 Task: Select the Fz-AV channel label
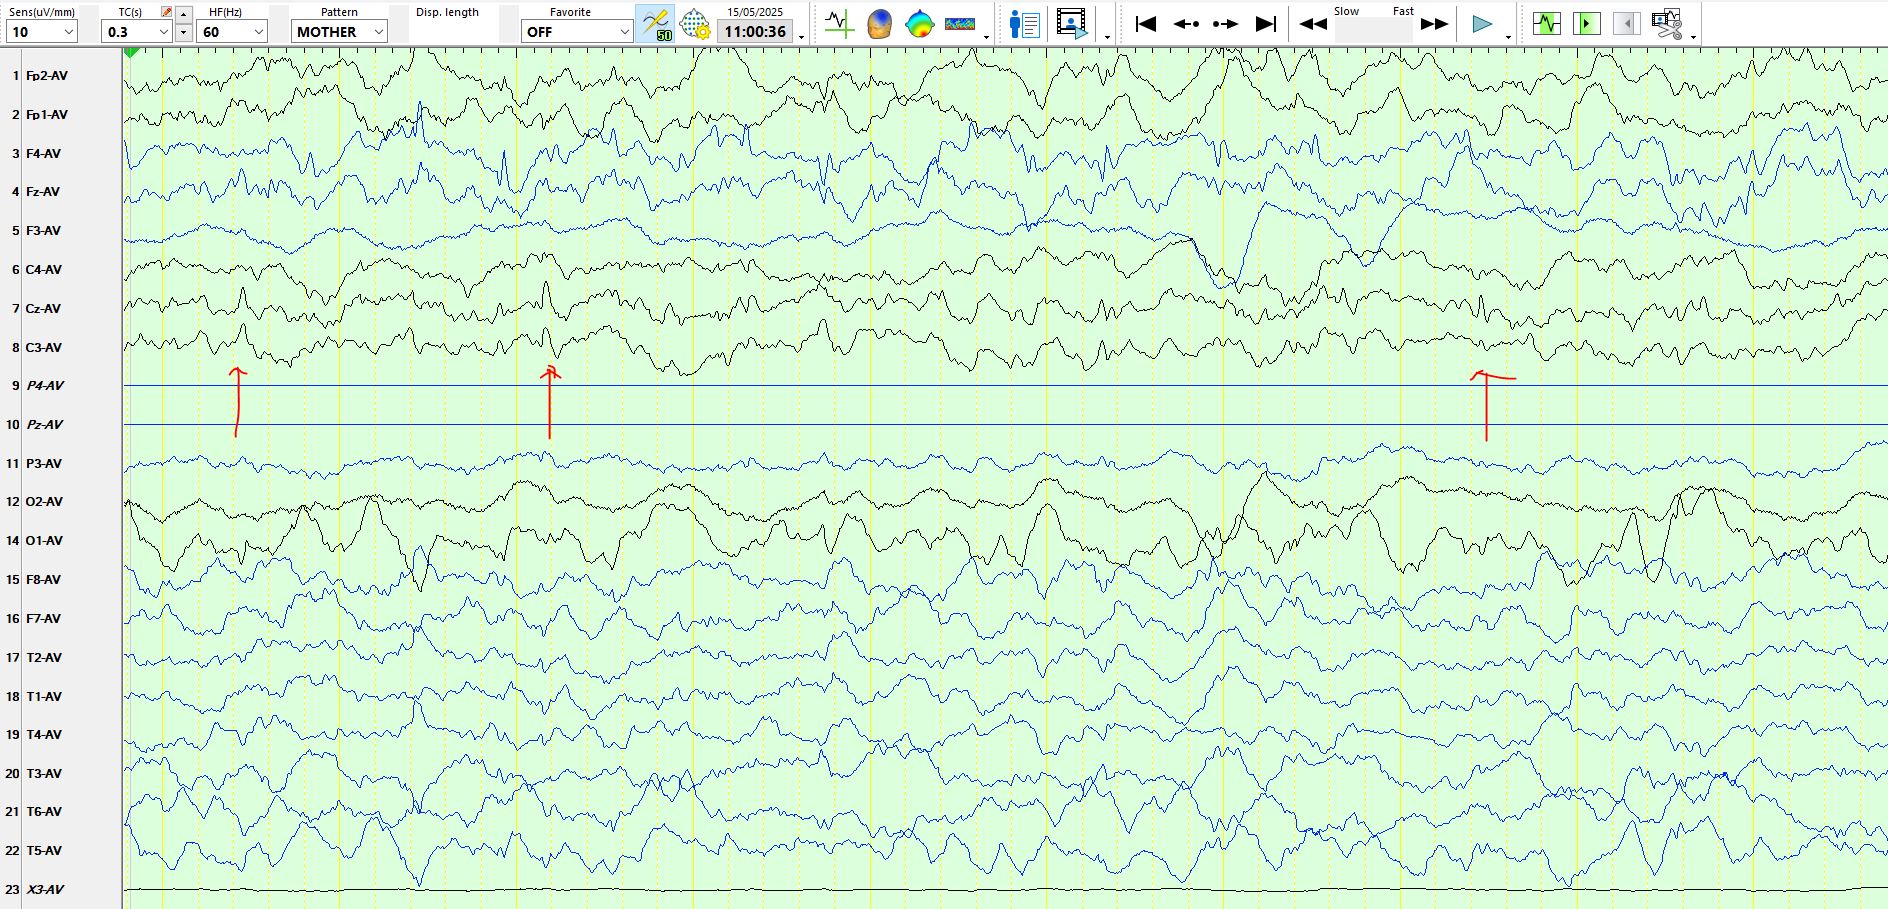[x=43, y=192]
